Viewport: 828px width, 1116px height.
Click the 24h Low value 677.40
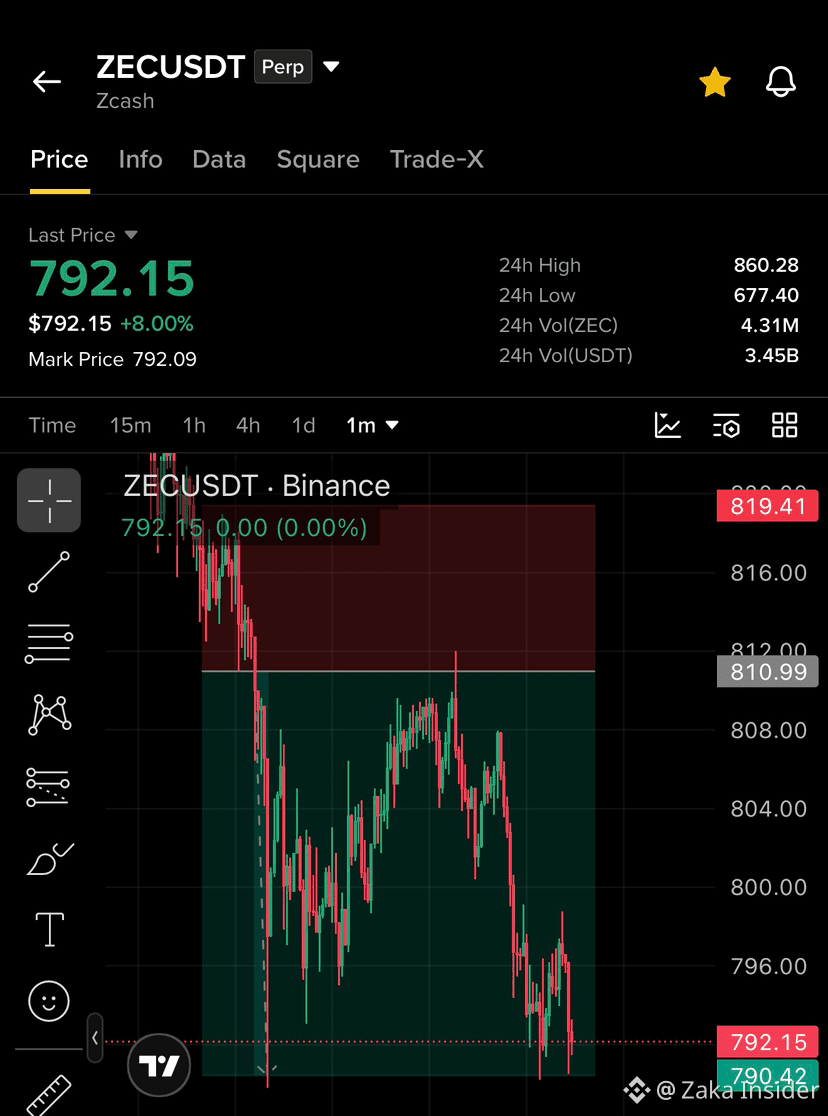tap(766, 295)
